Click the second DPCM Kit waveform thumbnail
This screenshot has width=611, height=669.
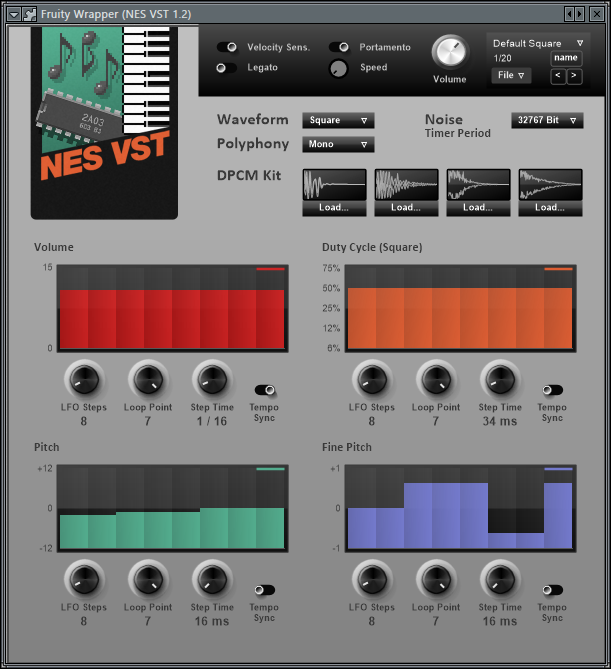(406, 185)
